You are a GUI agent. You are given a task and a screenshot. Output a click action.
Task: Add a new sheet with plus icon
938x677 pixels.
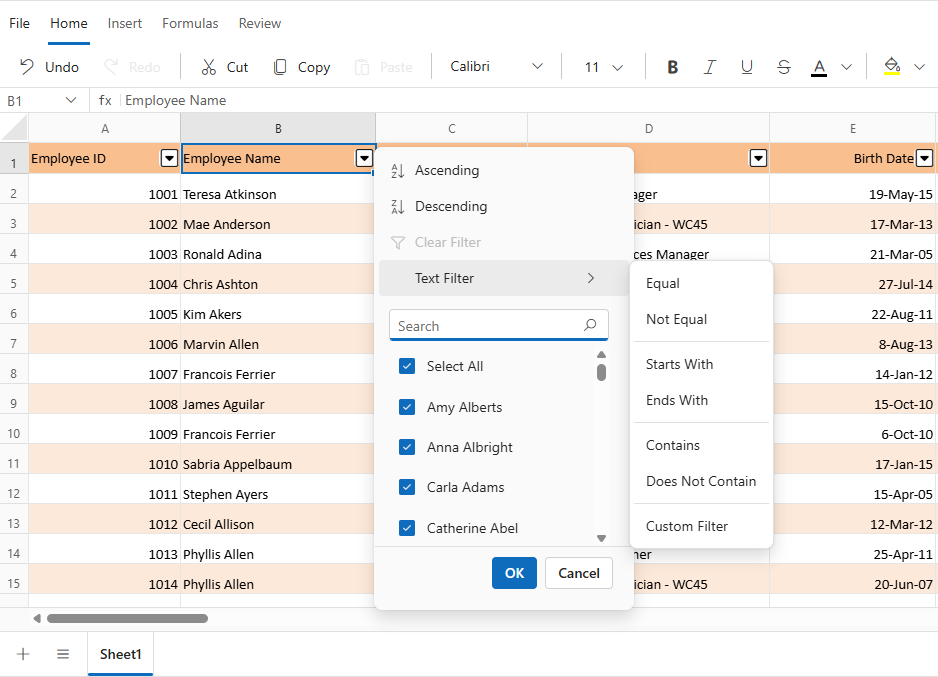23,654
